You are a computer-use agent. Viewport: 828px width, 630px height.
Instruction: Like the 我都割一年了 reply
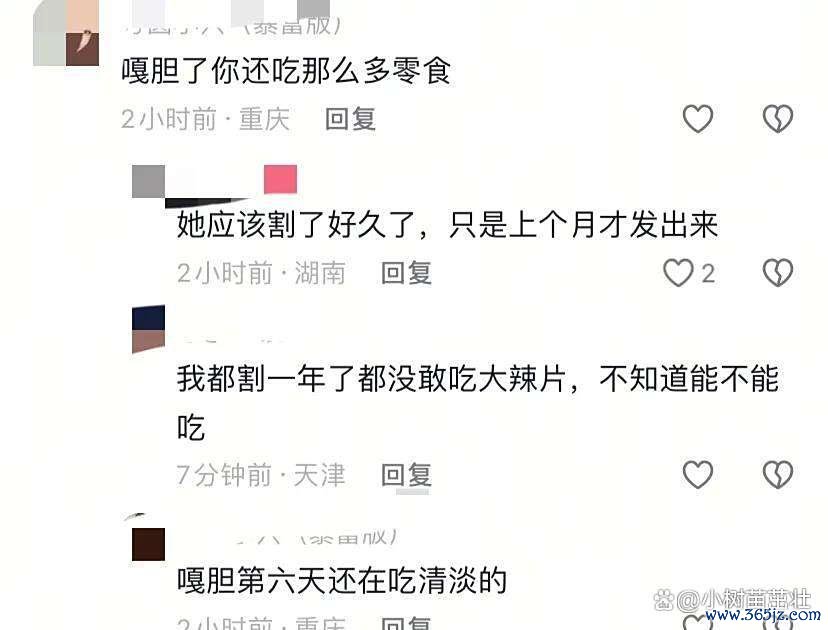pos(698,474)
